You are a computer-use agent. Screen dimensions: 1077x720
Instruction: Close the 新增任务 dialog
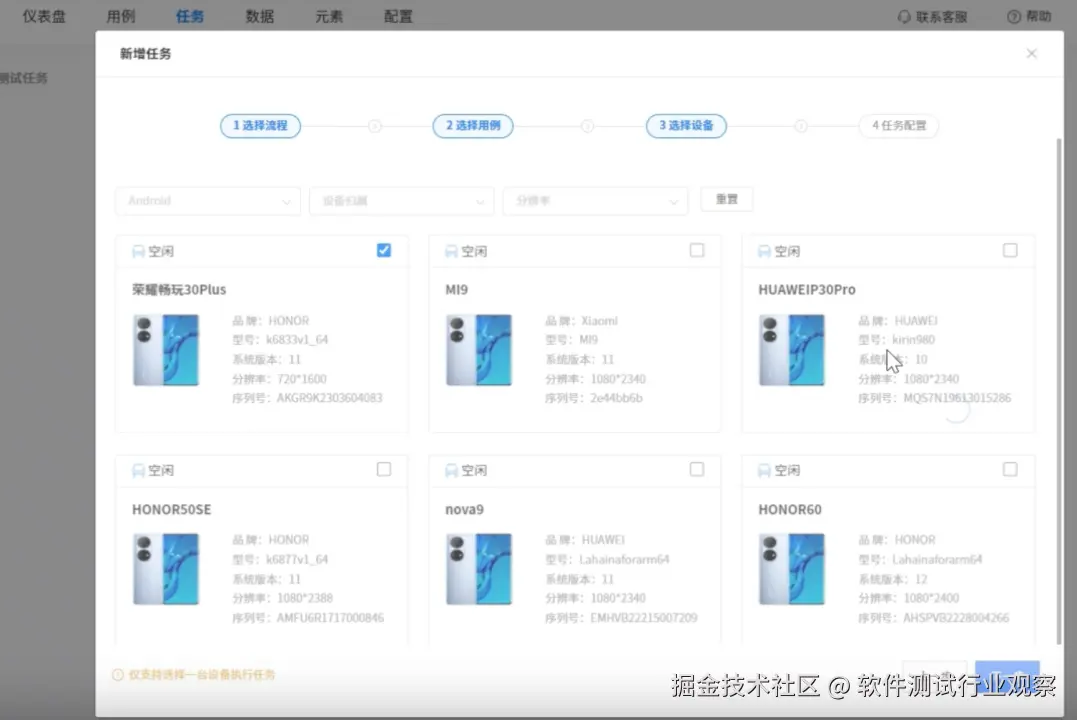[x=1031, y=54]
